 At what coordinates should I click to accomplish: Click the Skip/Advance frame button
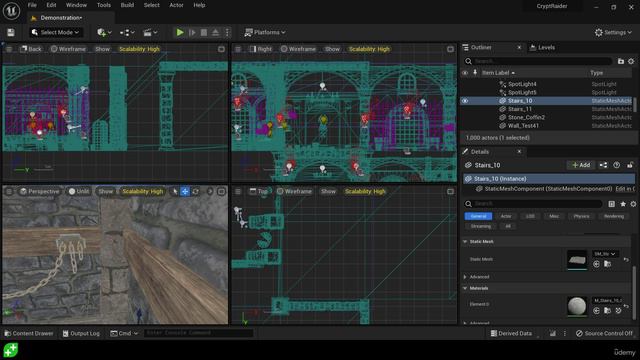(x=192, y=32)
